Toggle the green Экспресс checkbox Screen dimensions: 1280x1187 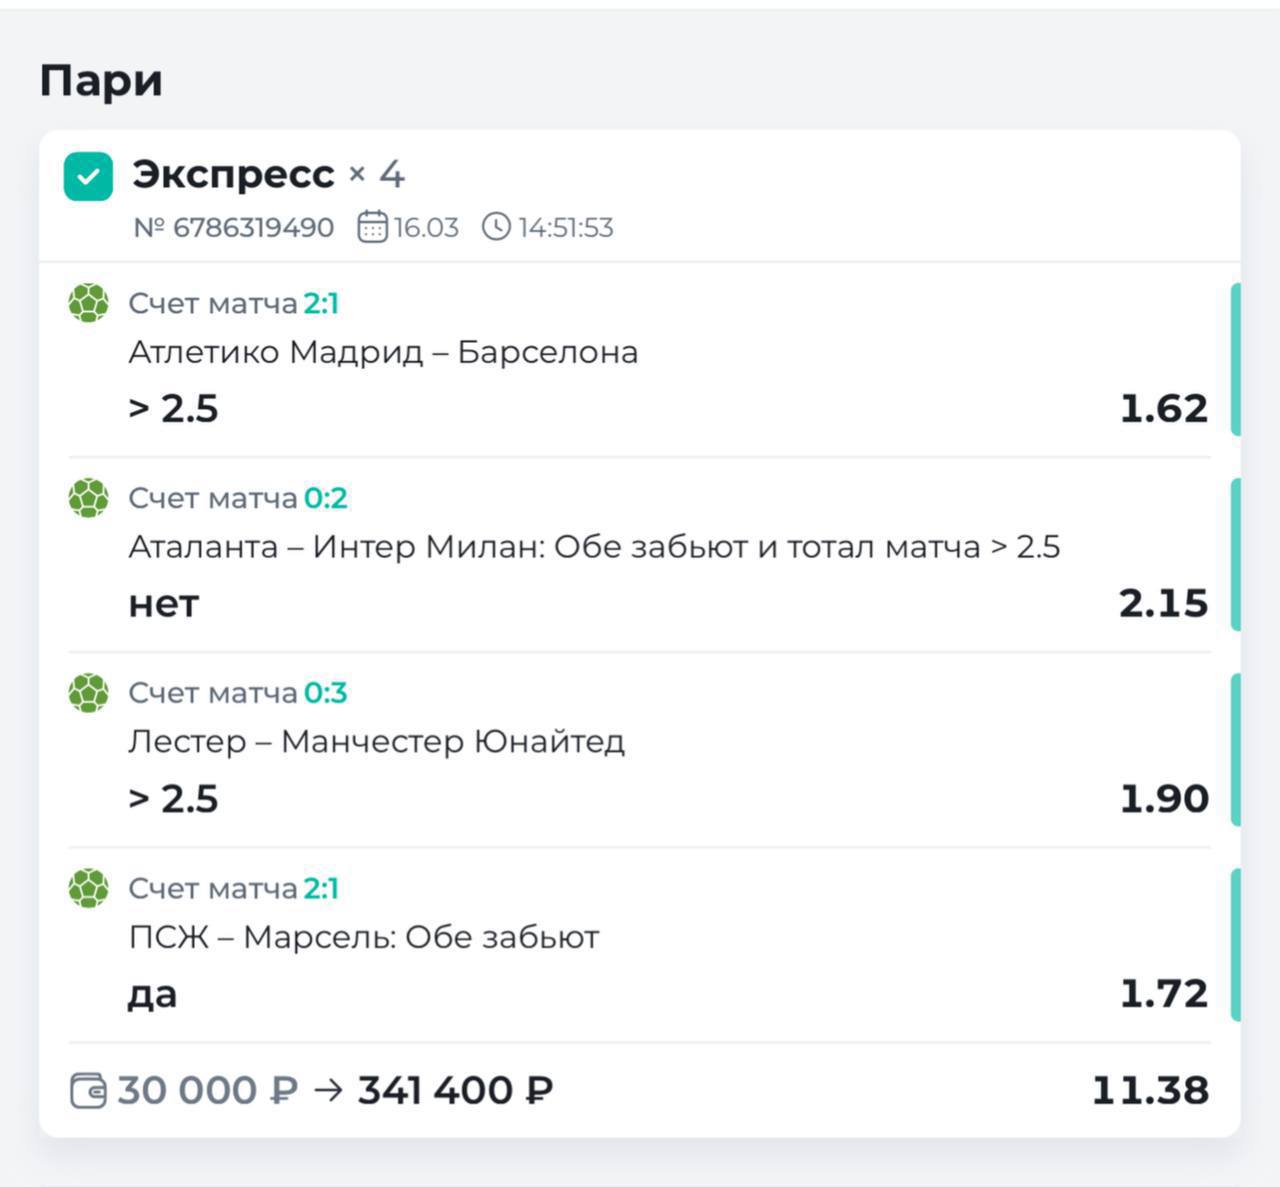point(88,176)
